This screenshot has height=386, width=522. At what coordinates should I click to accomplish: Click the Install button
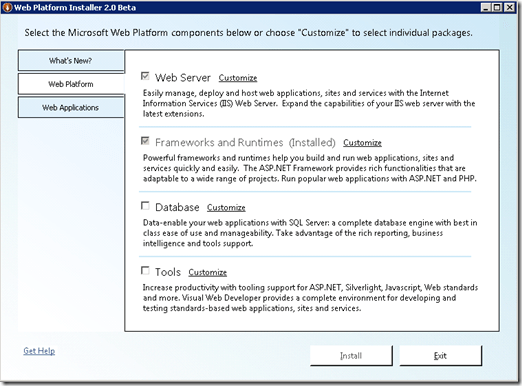point(351,356)
